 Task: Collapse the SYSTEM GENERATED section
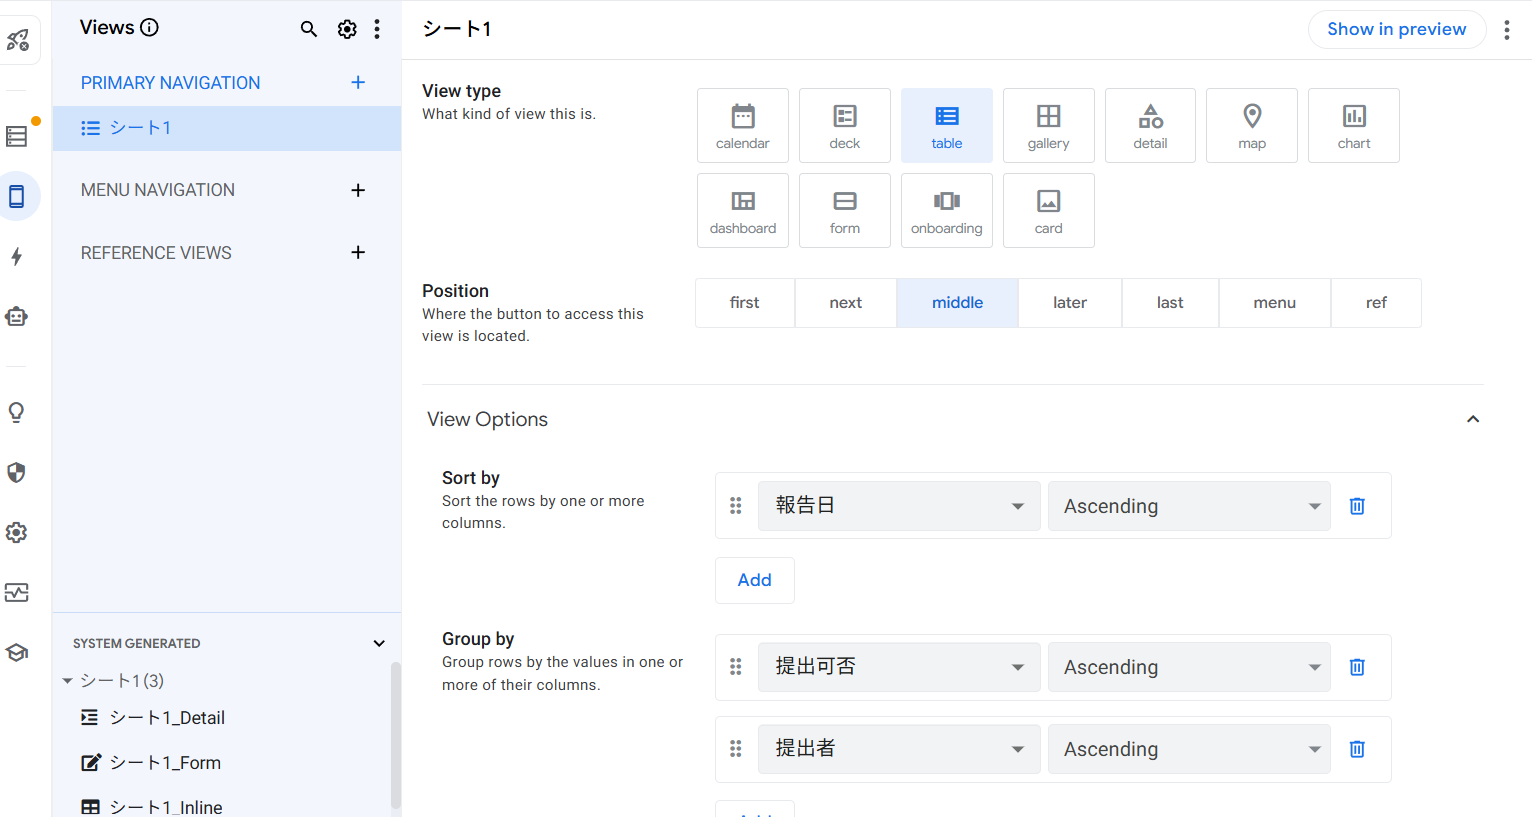379,643
